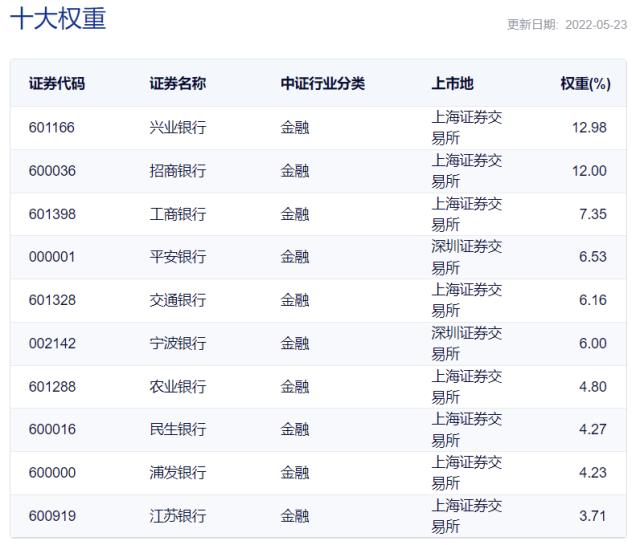This screenshot has height=545, width=640.
Task: Click weight value 4.80
Action: [593, 387]
